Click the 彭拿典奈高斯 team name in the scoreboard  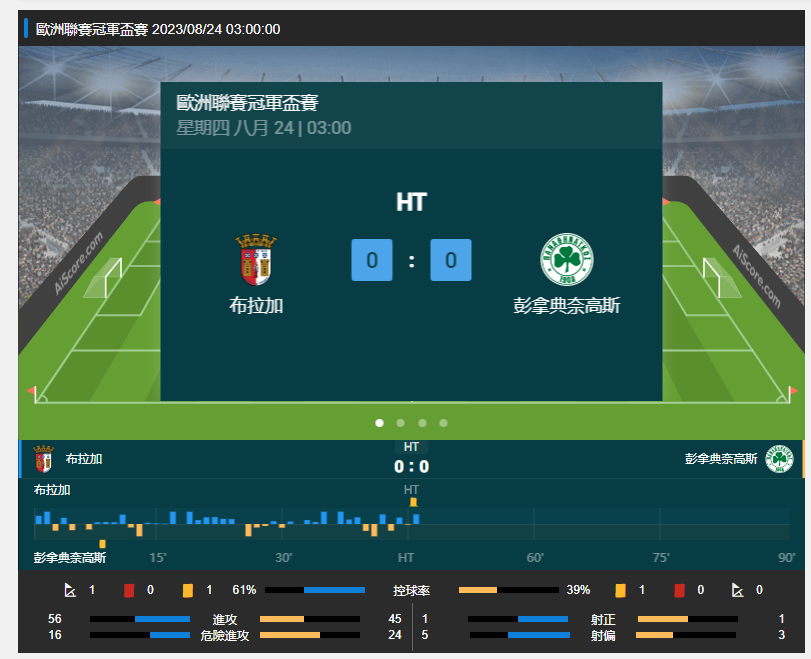coord(567,306)
